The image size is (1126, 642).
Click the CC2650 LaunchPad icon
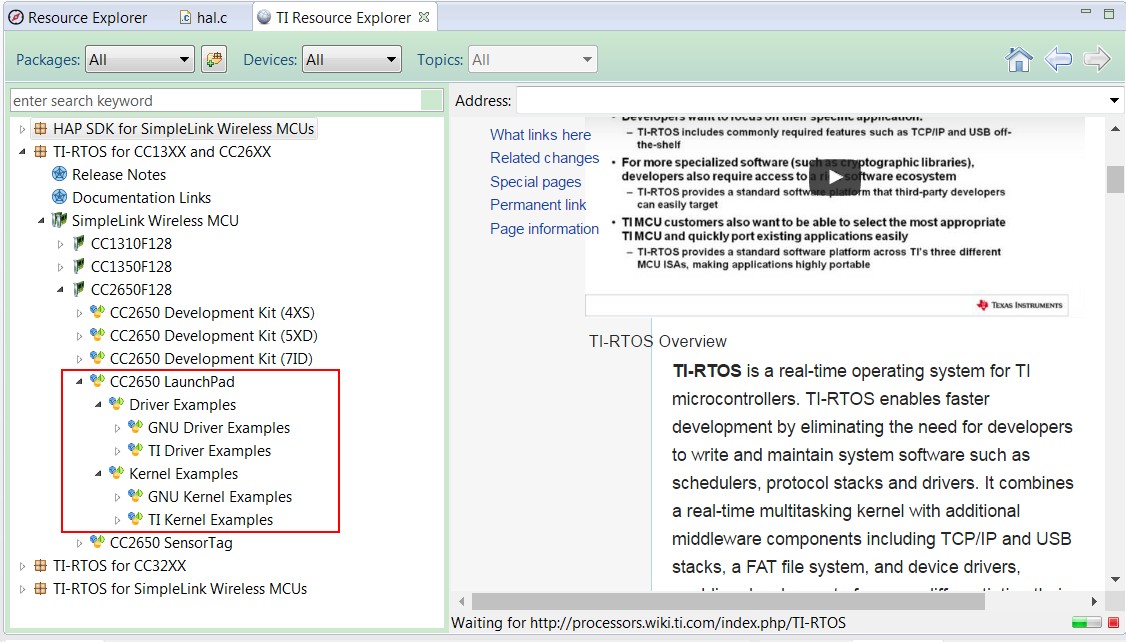point(98,381)
